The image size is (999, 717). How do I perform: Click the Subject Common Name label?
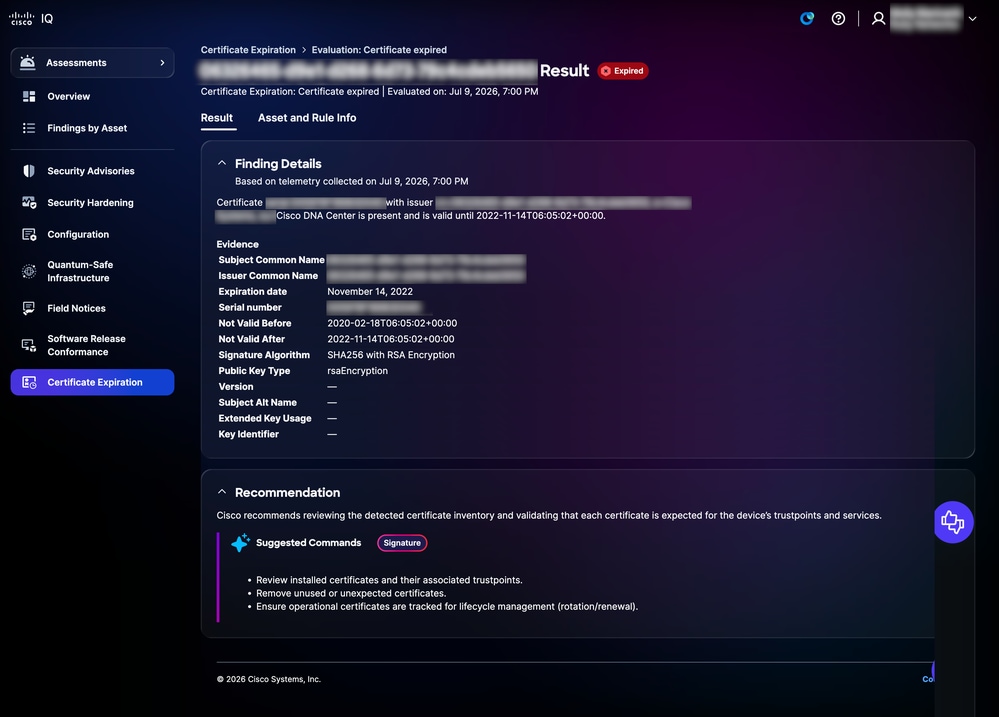click(x=271, y=260)
